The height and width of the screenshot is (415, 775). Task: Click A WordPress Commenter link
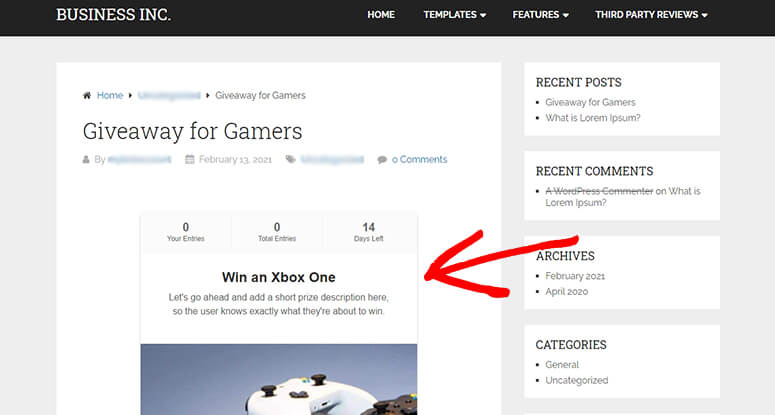[599, 191]
